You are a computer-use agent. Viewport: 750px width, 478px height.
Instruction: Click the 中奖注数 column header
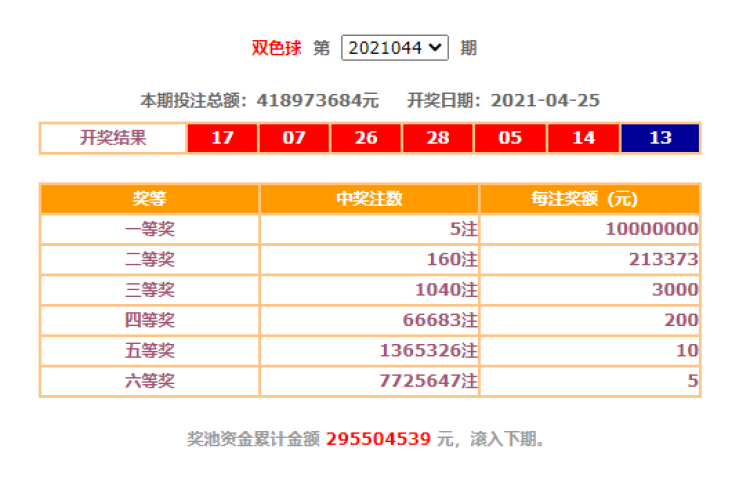click(x=369, y=198)
